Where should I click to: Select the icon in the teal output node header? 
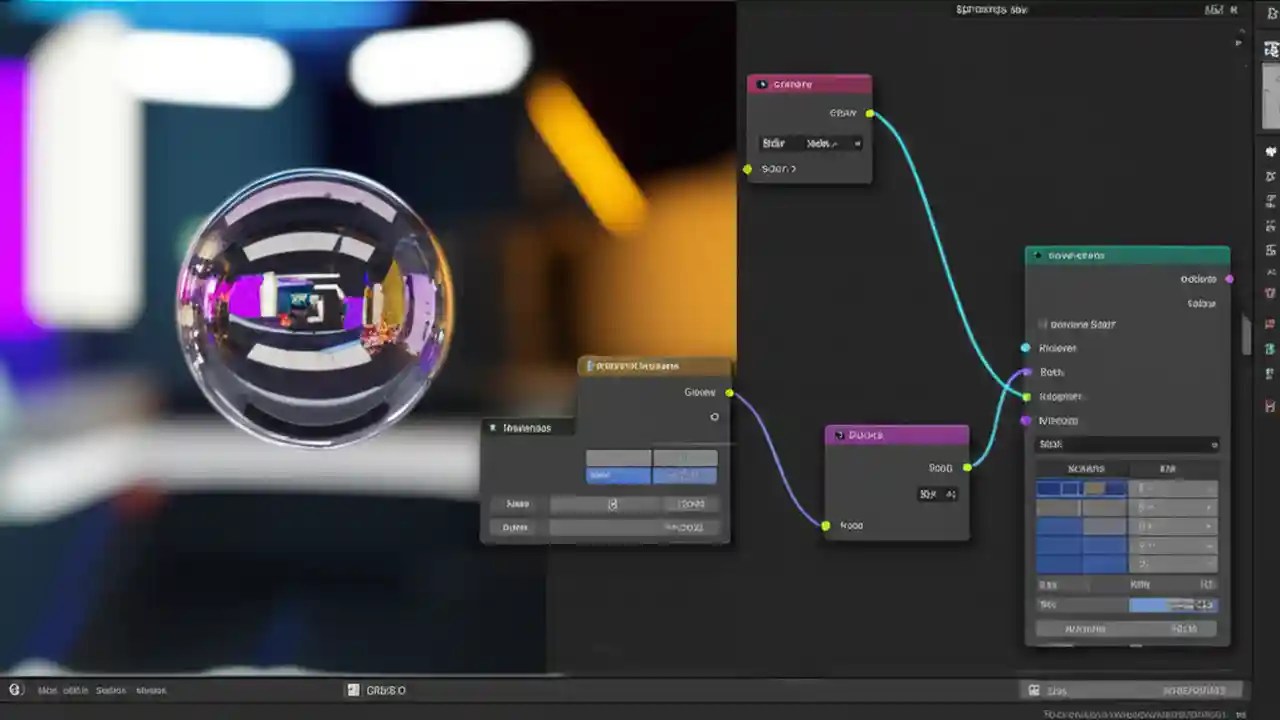click(x=1037, y=254)
